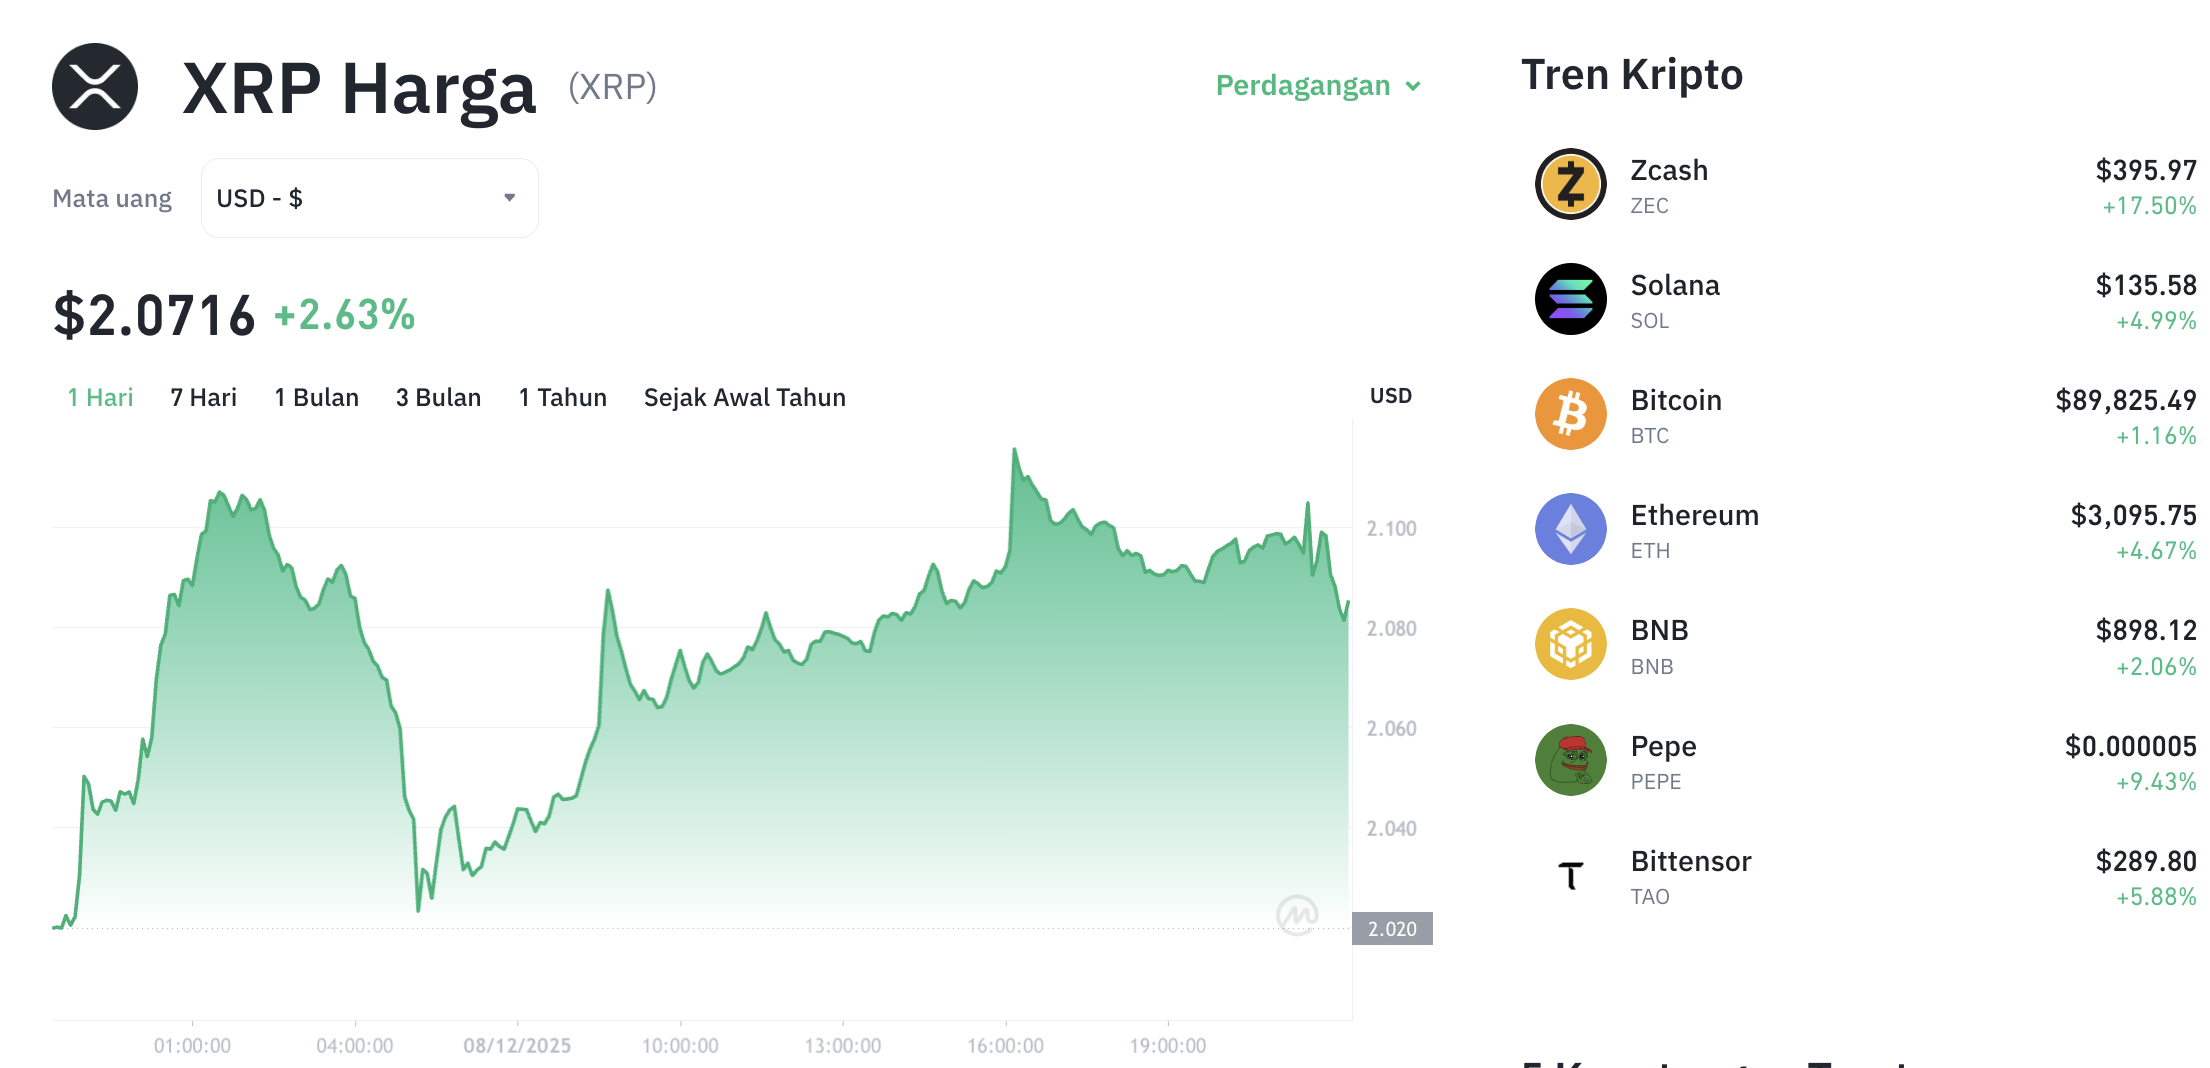Click the Zcash price link
2210x1068 pixels.
[x=2149, y=170]
